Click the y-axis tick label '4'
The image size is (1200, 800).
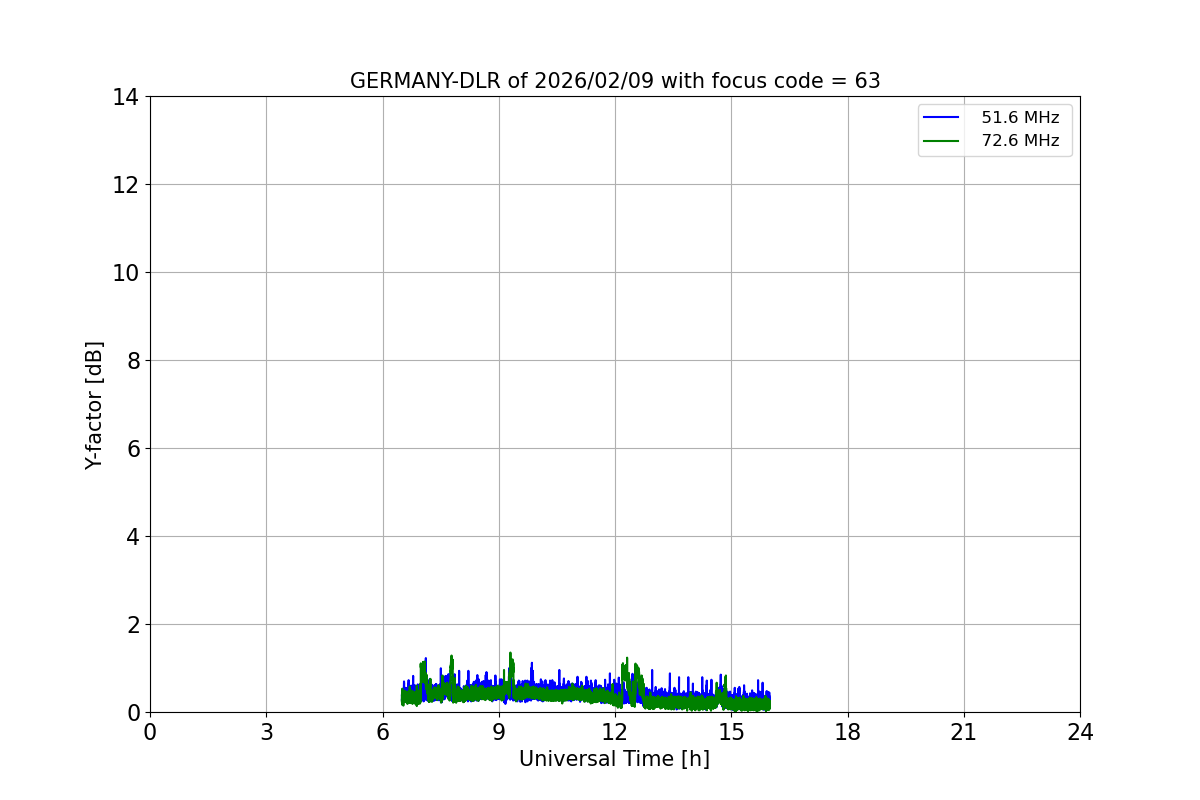click(x=133, y=537)
